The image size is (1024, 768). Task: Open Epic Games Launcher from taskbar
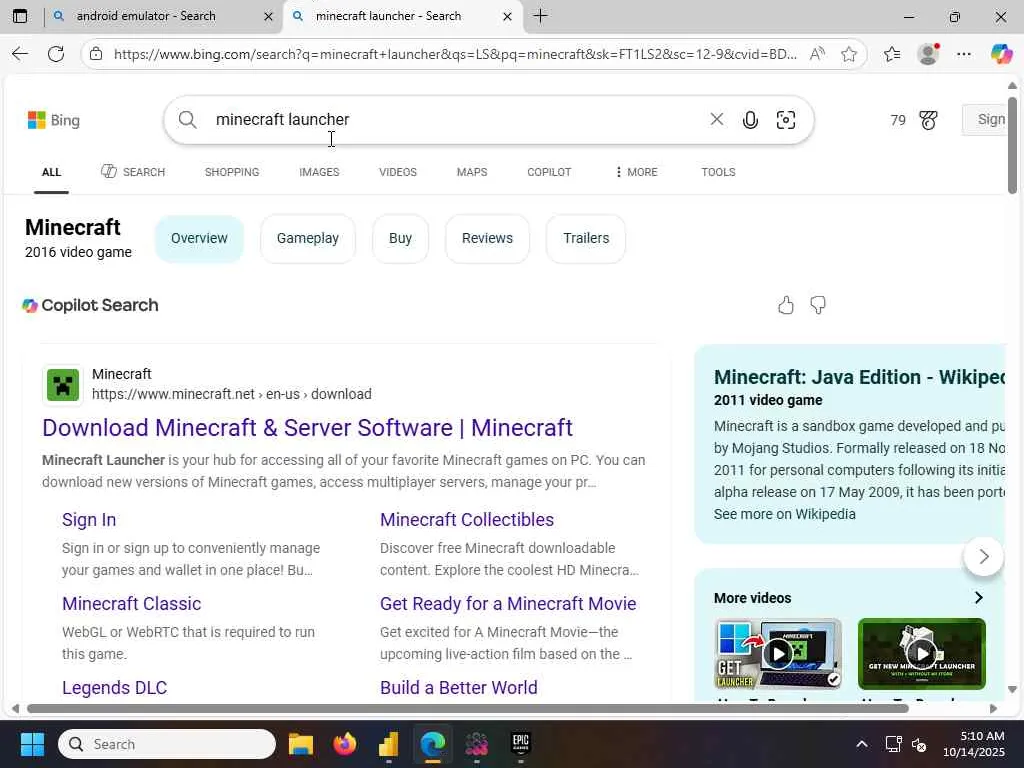coord(520,744)
